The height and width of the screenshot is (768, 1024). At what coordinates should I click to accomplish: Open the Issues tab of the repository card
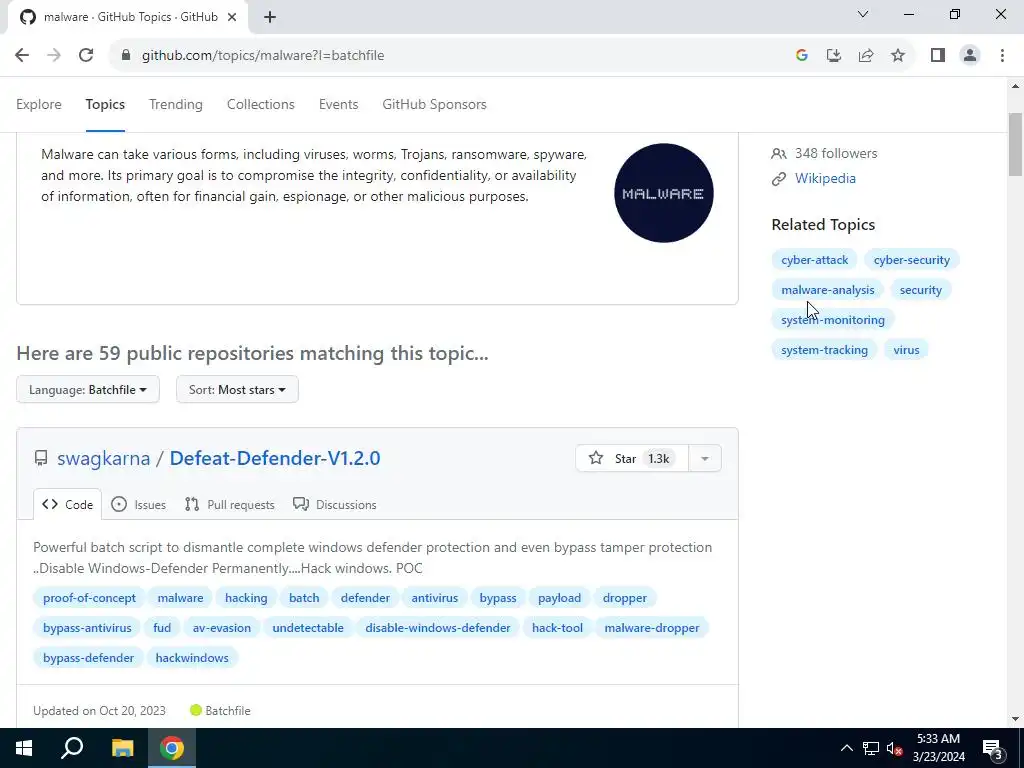pyautogui.click(x=138, y=505)
